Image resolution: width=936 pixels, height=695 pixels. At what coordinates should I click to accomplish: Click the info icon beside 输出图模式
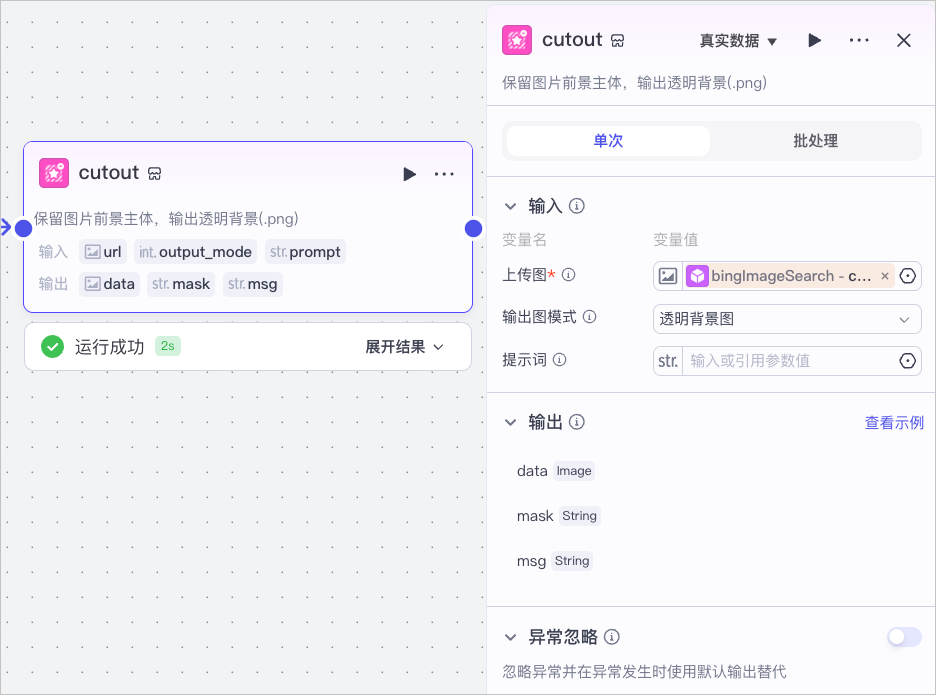click(589, 316)
